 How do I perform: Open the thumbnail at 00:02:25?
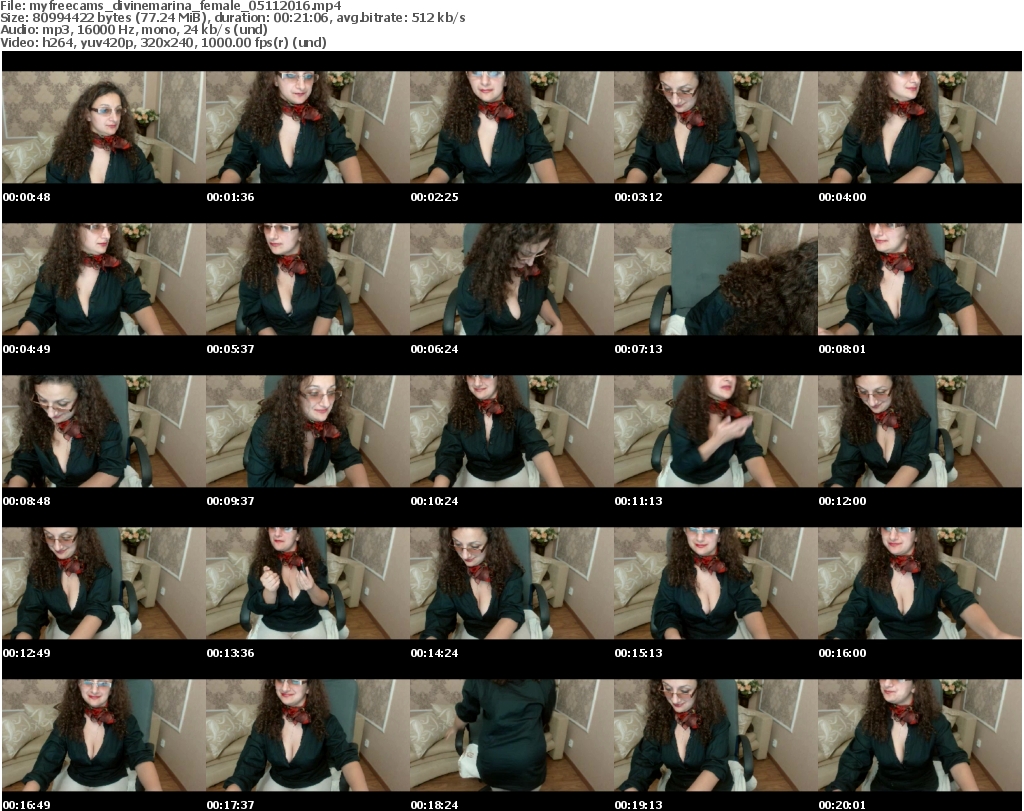coord(511,127)
